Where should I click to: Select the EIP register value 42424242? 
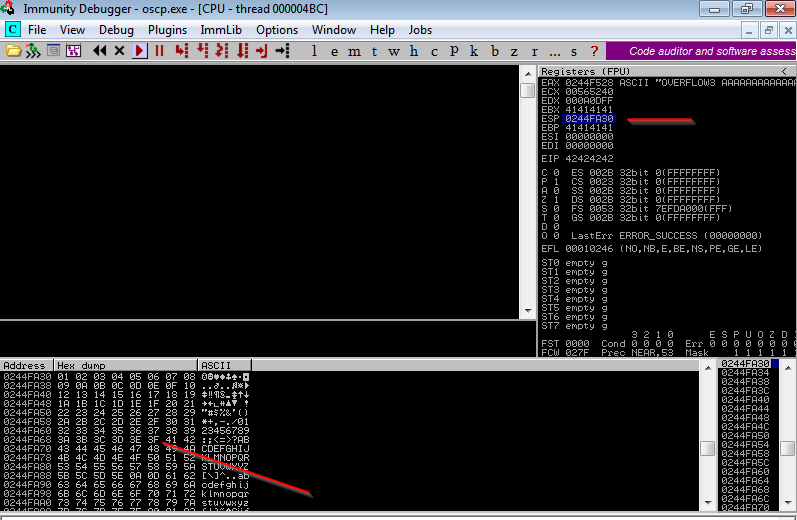590,159
